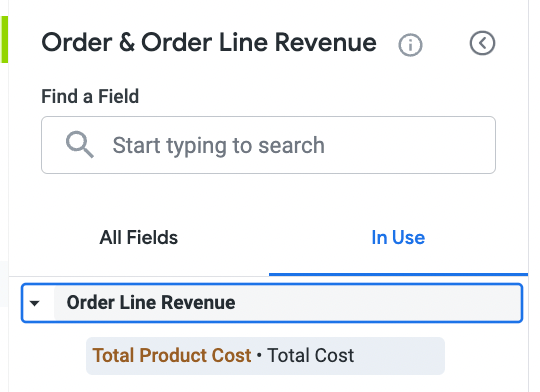
Task: Focus the Start typing to search field
Action: pos(268,145)
